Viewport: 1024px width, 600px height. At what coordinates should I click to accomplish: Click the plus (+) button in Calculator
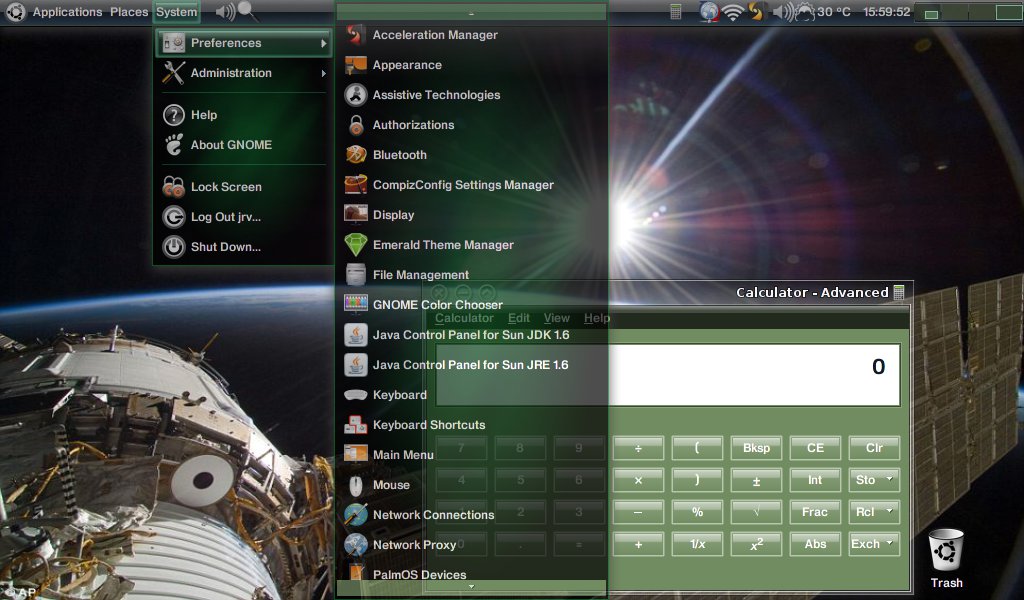[x=638, y=544]
